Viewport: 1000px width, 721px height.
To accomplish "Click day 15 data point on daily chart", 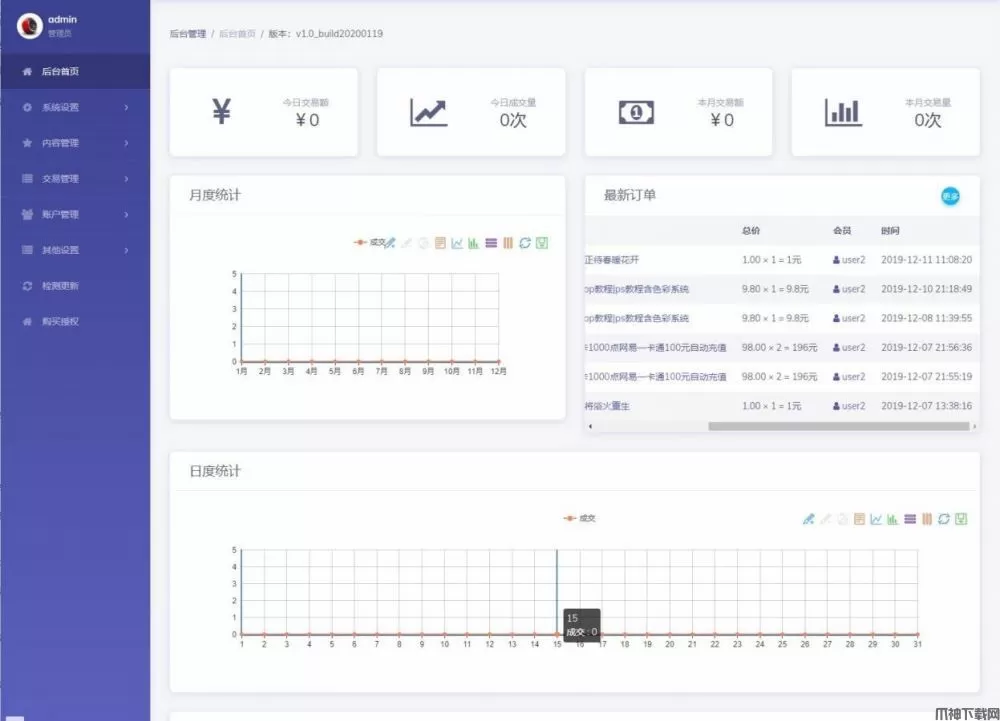I will point(557,634).
